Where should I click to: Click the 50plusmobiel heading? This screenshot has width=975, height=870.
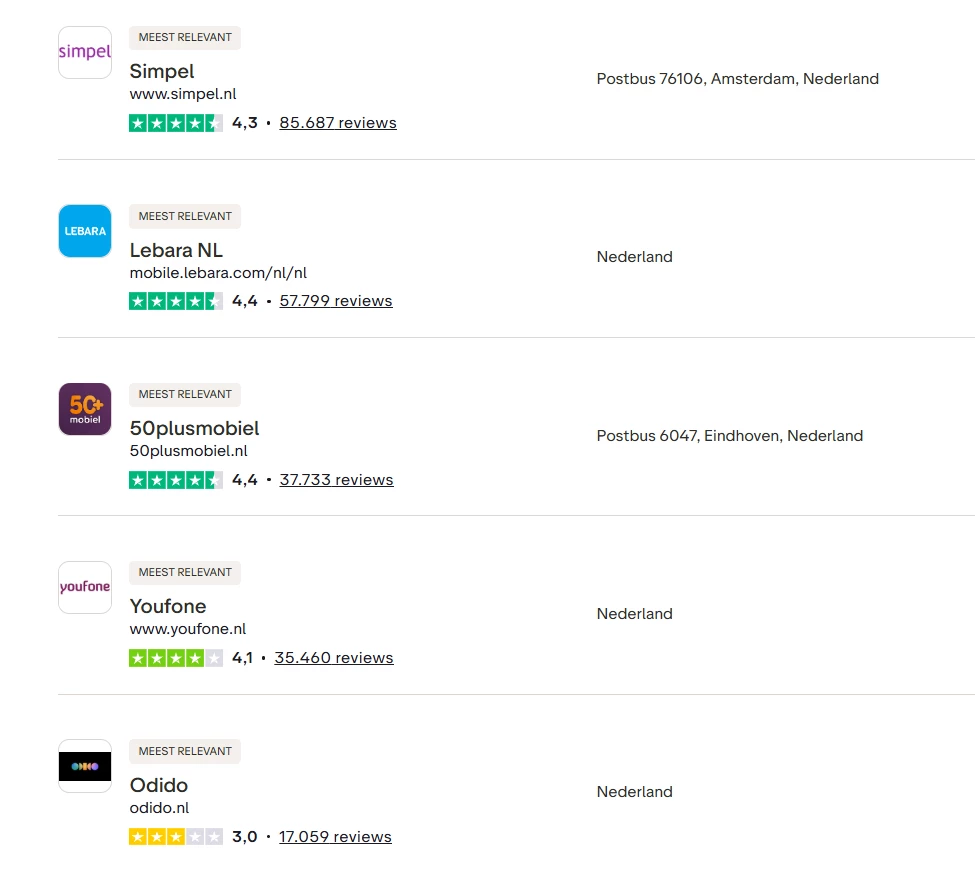coord(194,428)
